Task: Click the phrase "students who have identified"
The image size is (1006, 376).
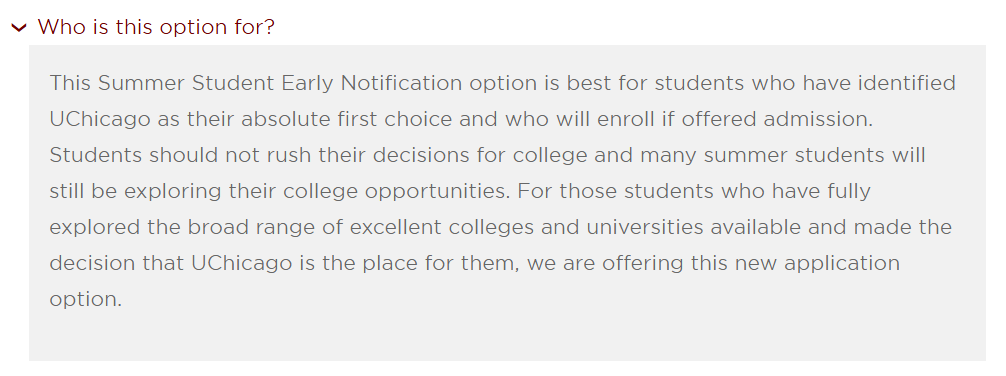Action: click(805, 83)
